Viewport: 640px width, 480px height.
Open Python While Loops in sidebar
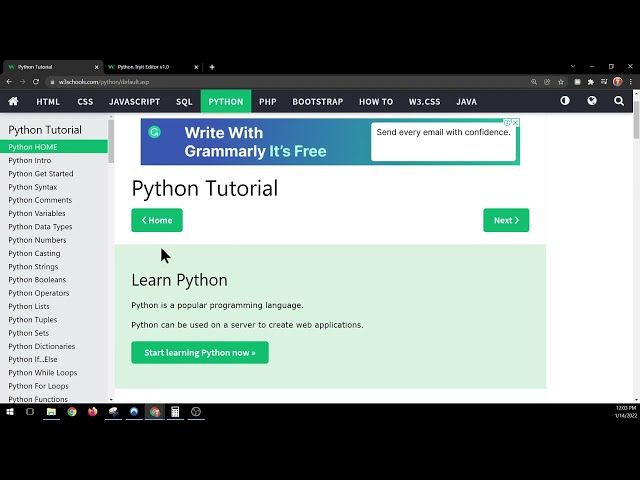(42, 373)
